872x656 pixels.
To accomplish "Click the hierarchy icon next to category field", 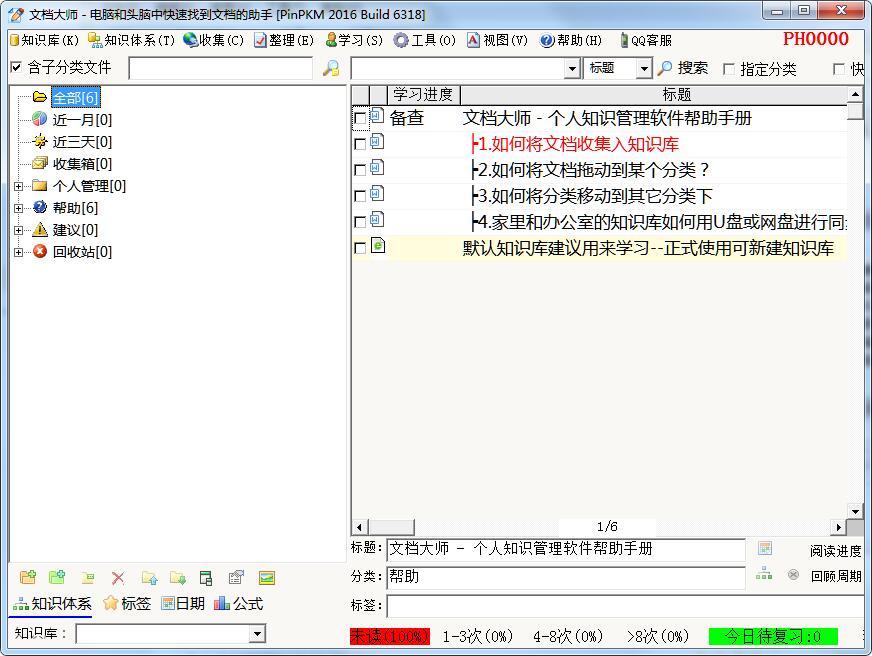I will (x=764, y=574).
